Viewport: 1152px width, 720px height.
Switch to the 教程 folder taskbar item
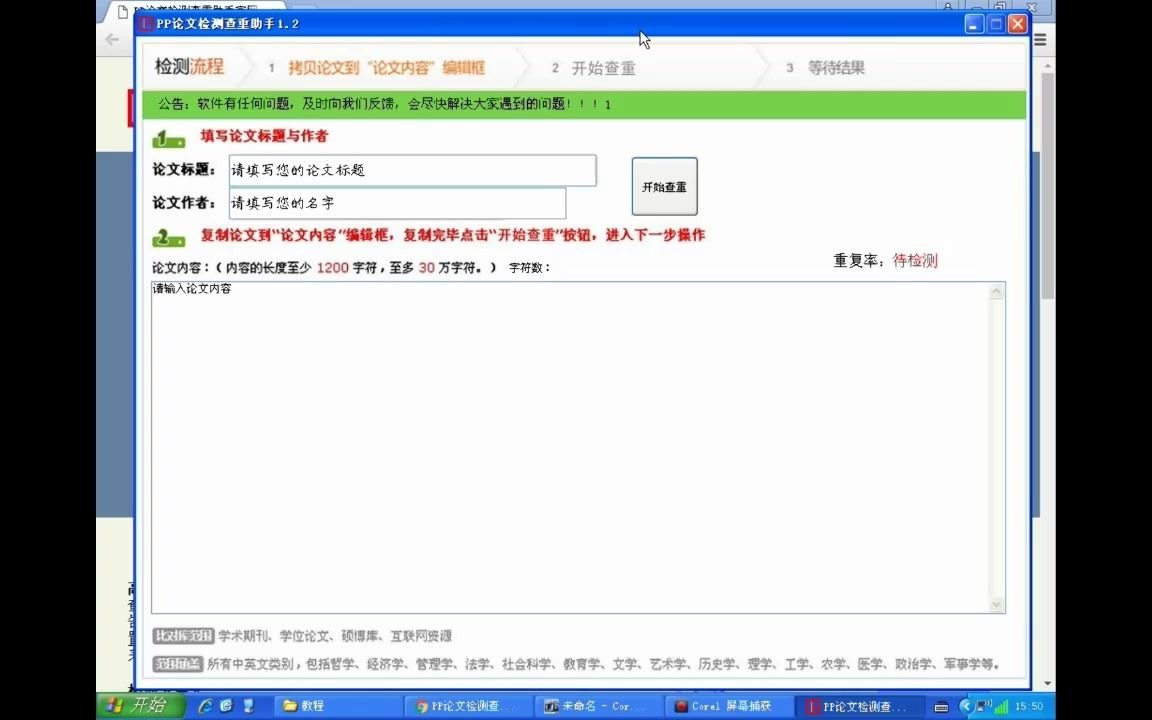click(x=338, y=706)
